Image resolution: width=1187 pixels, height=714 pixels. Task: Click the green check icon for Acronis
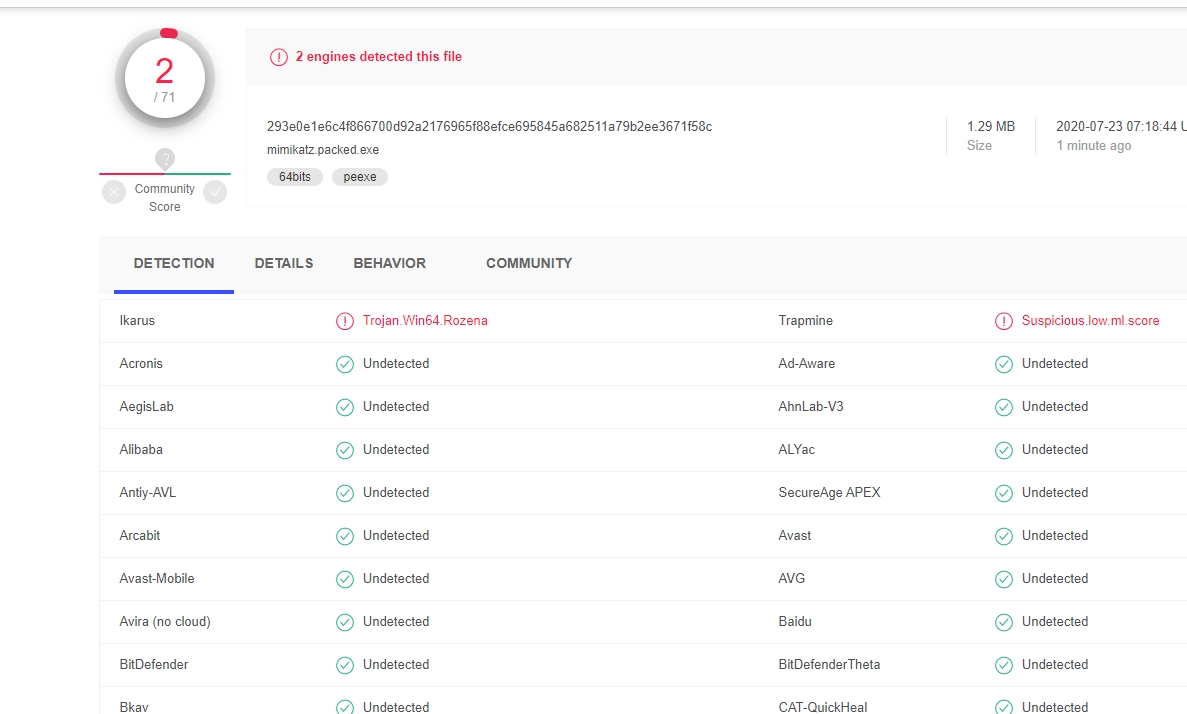tap(345, 364)
